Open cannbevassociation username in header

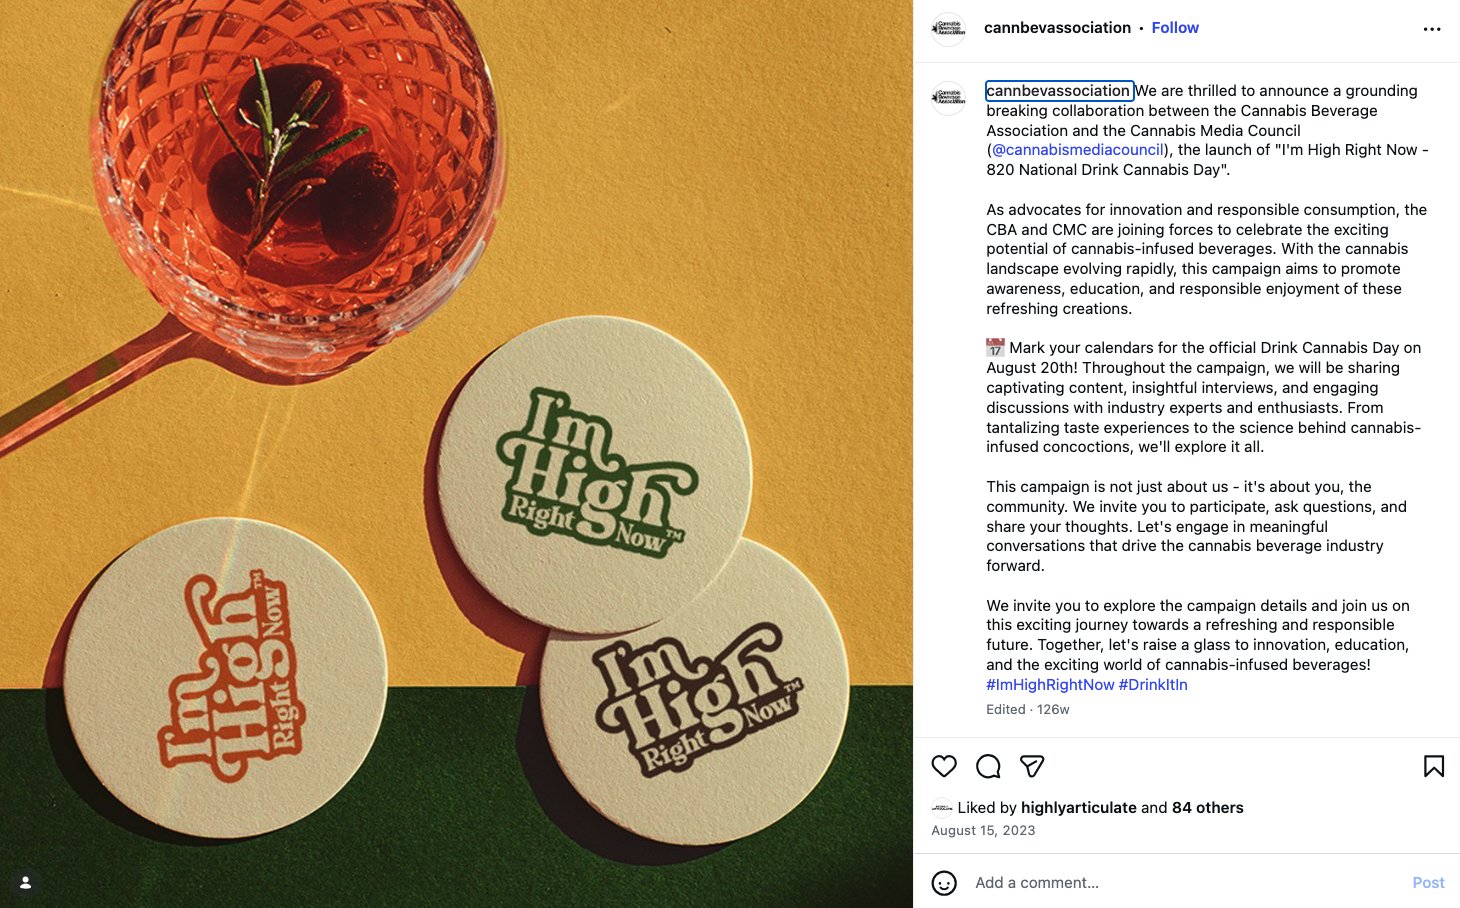point(1057,28)
